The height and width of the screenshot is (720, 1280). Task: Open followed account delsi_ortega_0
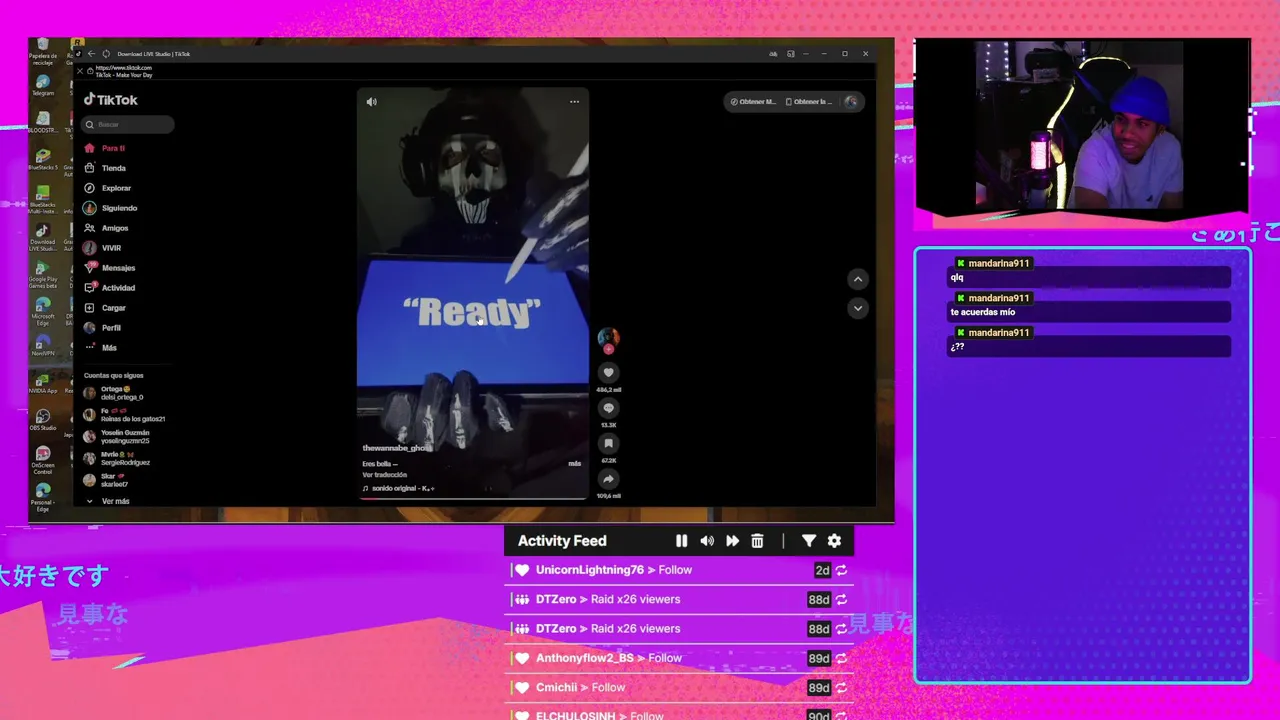coord(114,393)
